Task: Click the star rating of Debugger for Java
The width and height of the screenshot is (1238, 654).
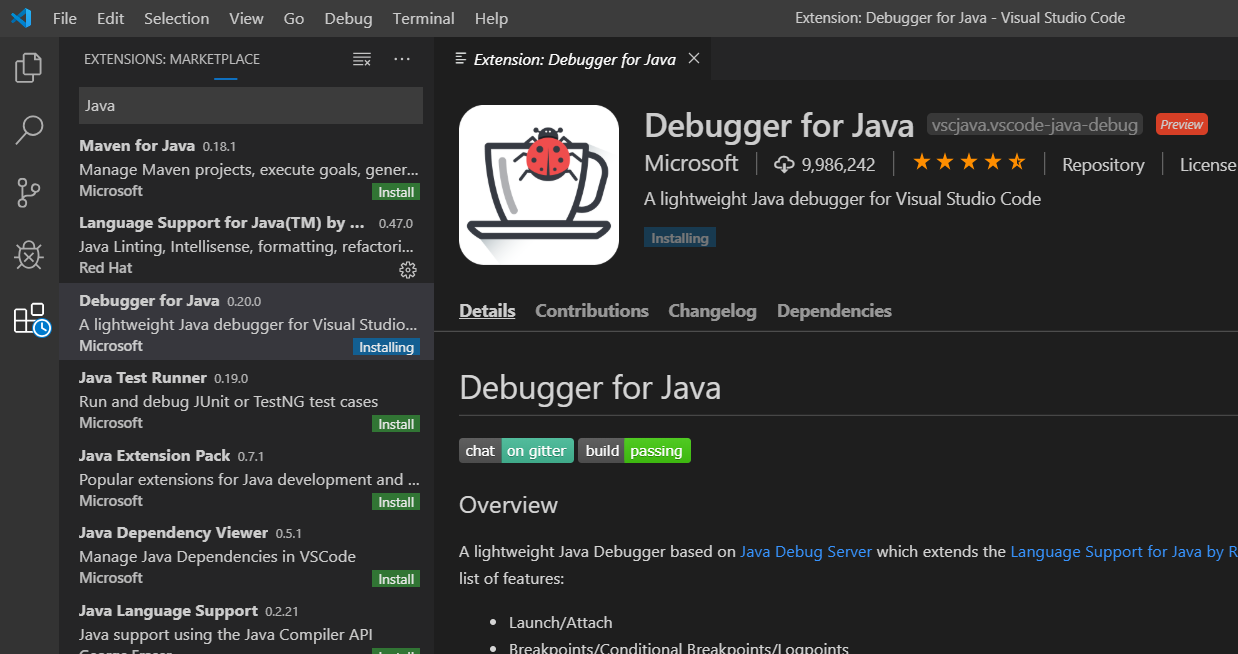Action: point(969,162)
